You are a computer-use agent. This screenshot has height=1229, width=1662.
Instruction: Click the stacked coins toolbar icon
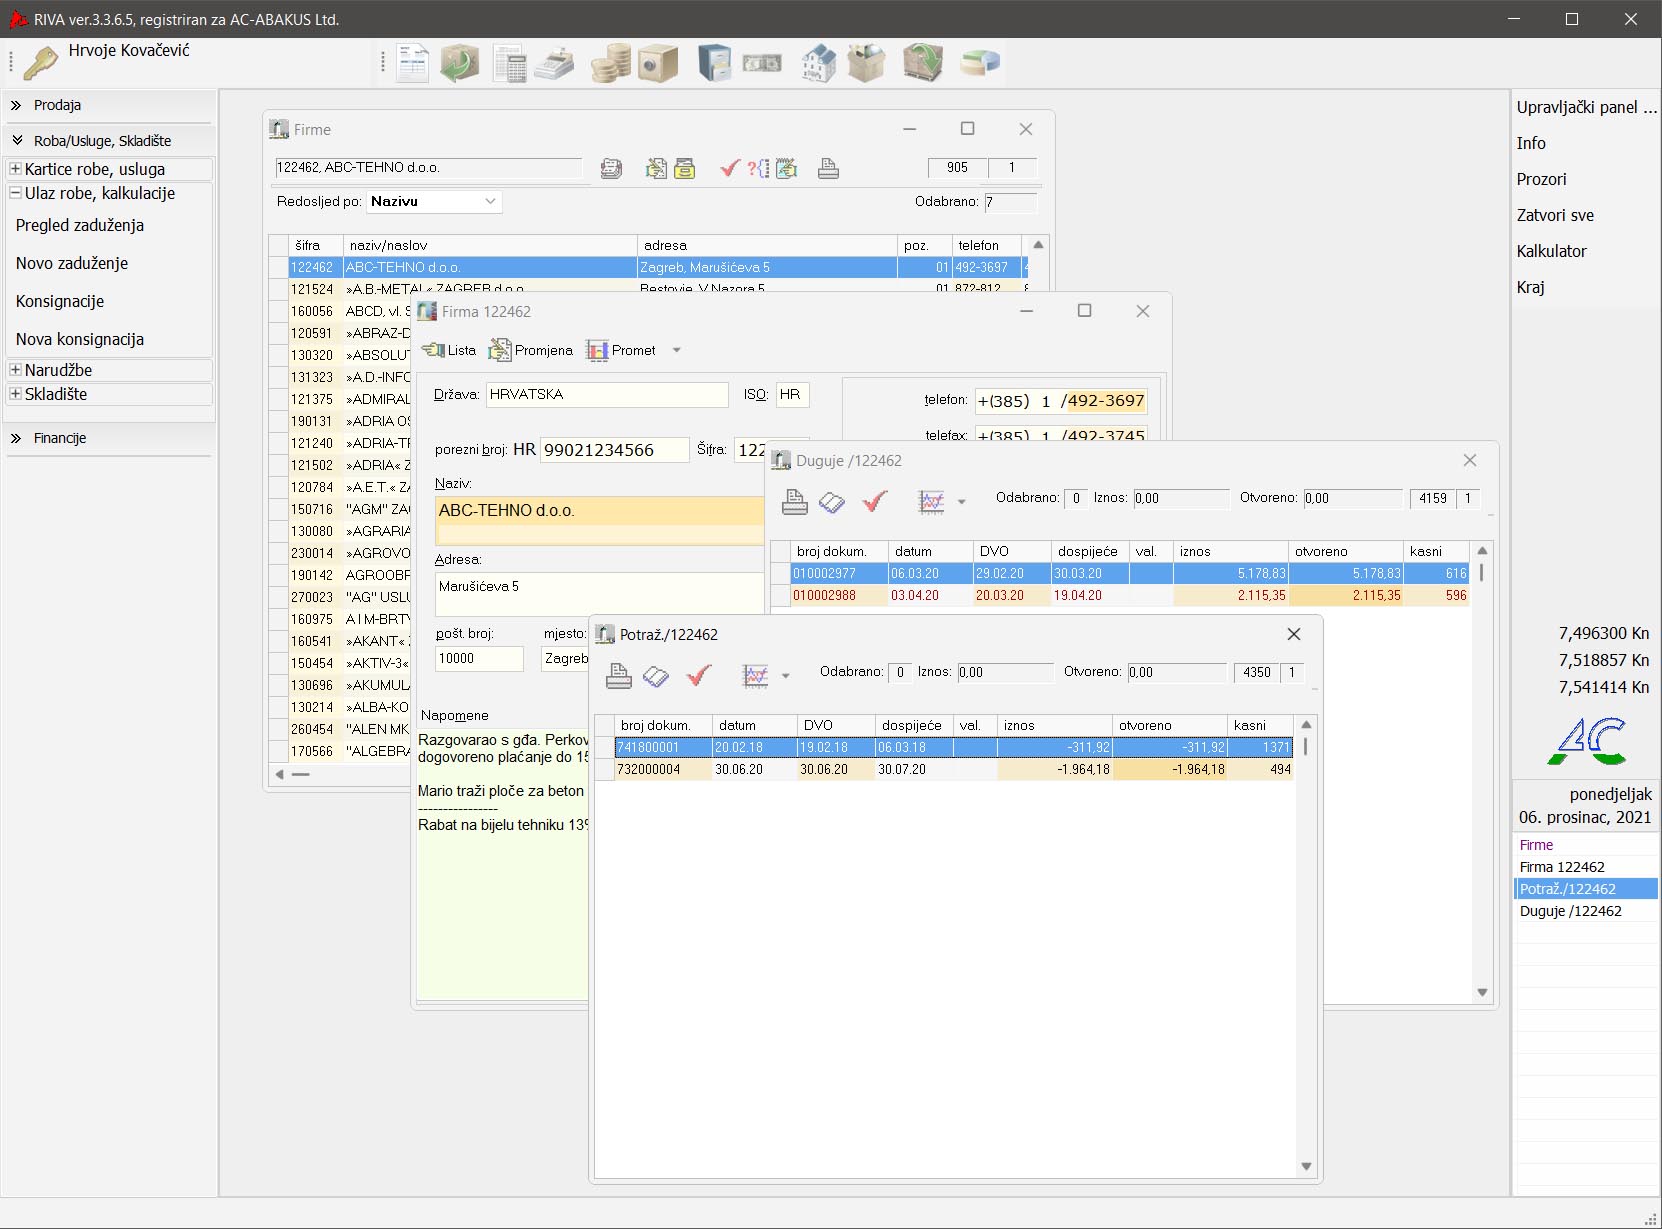610,64
